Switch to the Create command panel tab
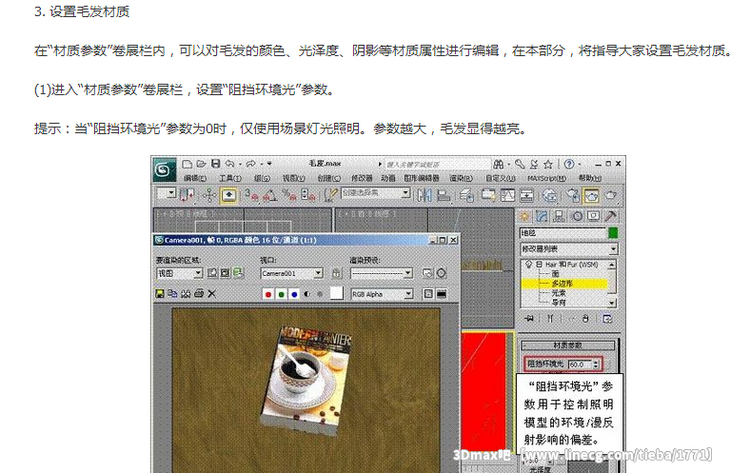The width and height of the screenshot is (750, 473). [525, 216]
